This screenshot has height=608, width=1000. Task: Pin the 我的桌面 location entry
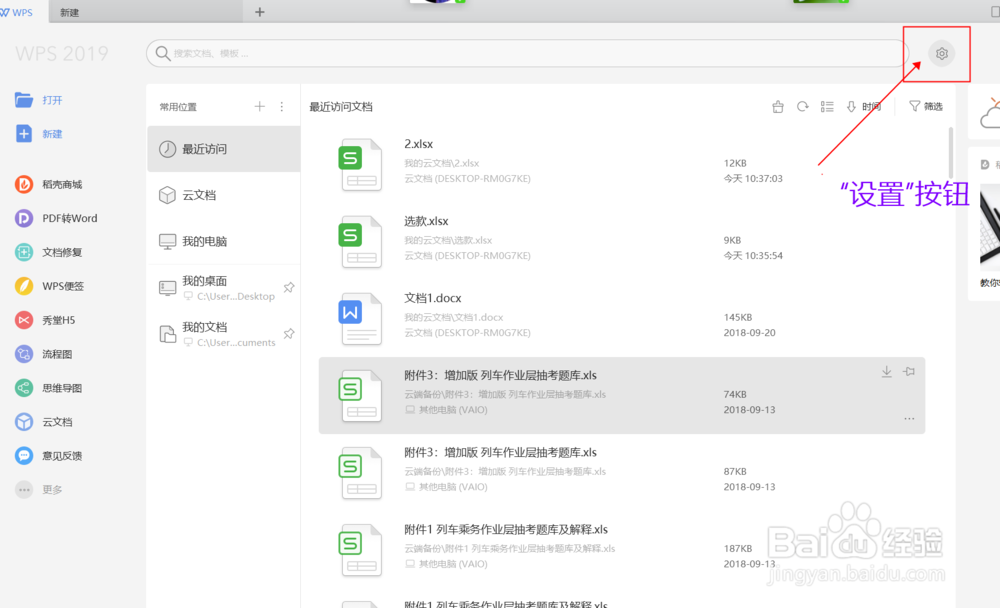pos(288,286)
